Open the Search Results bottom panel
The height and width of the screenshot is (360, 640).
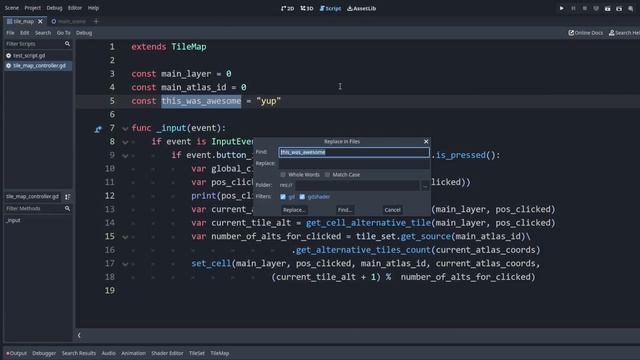click(79, 353)
